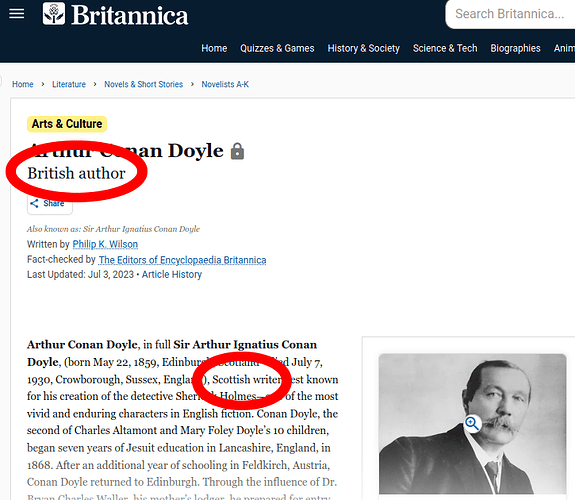Open Quizzes & Games menu item
Screen dimensions: 575x500
(277, 48)
